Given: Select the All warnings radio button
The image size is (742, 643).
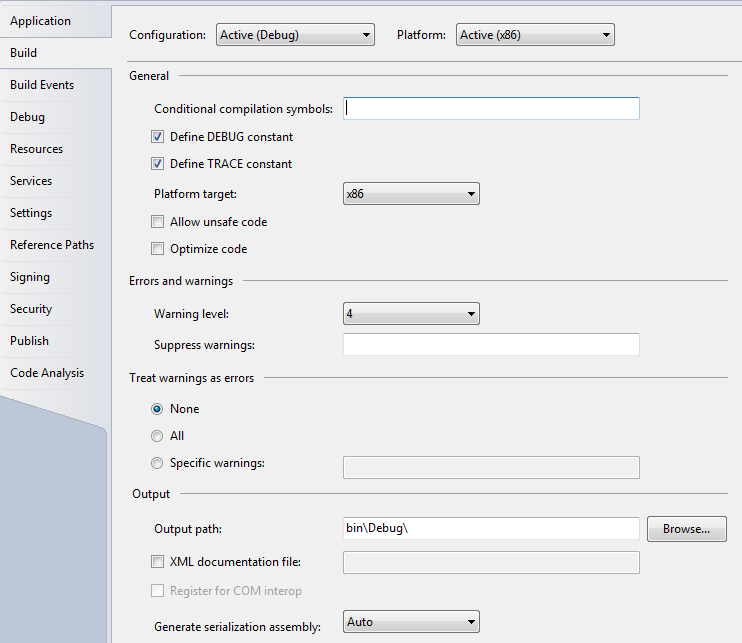Looking at the screenshot, I should [x=157, y=436].
